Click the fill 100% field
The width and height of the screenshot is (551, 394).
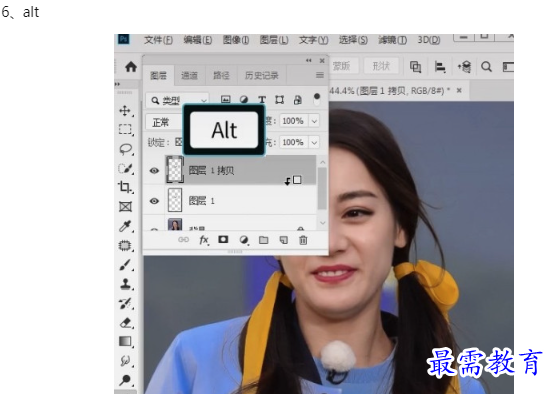click(294, 142)
